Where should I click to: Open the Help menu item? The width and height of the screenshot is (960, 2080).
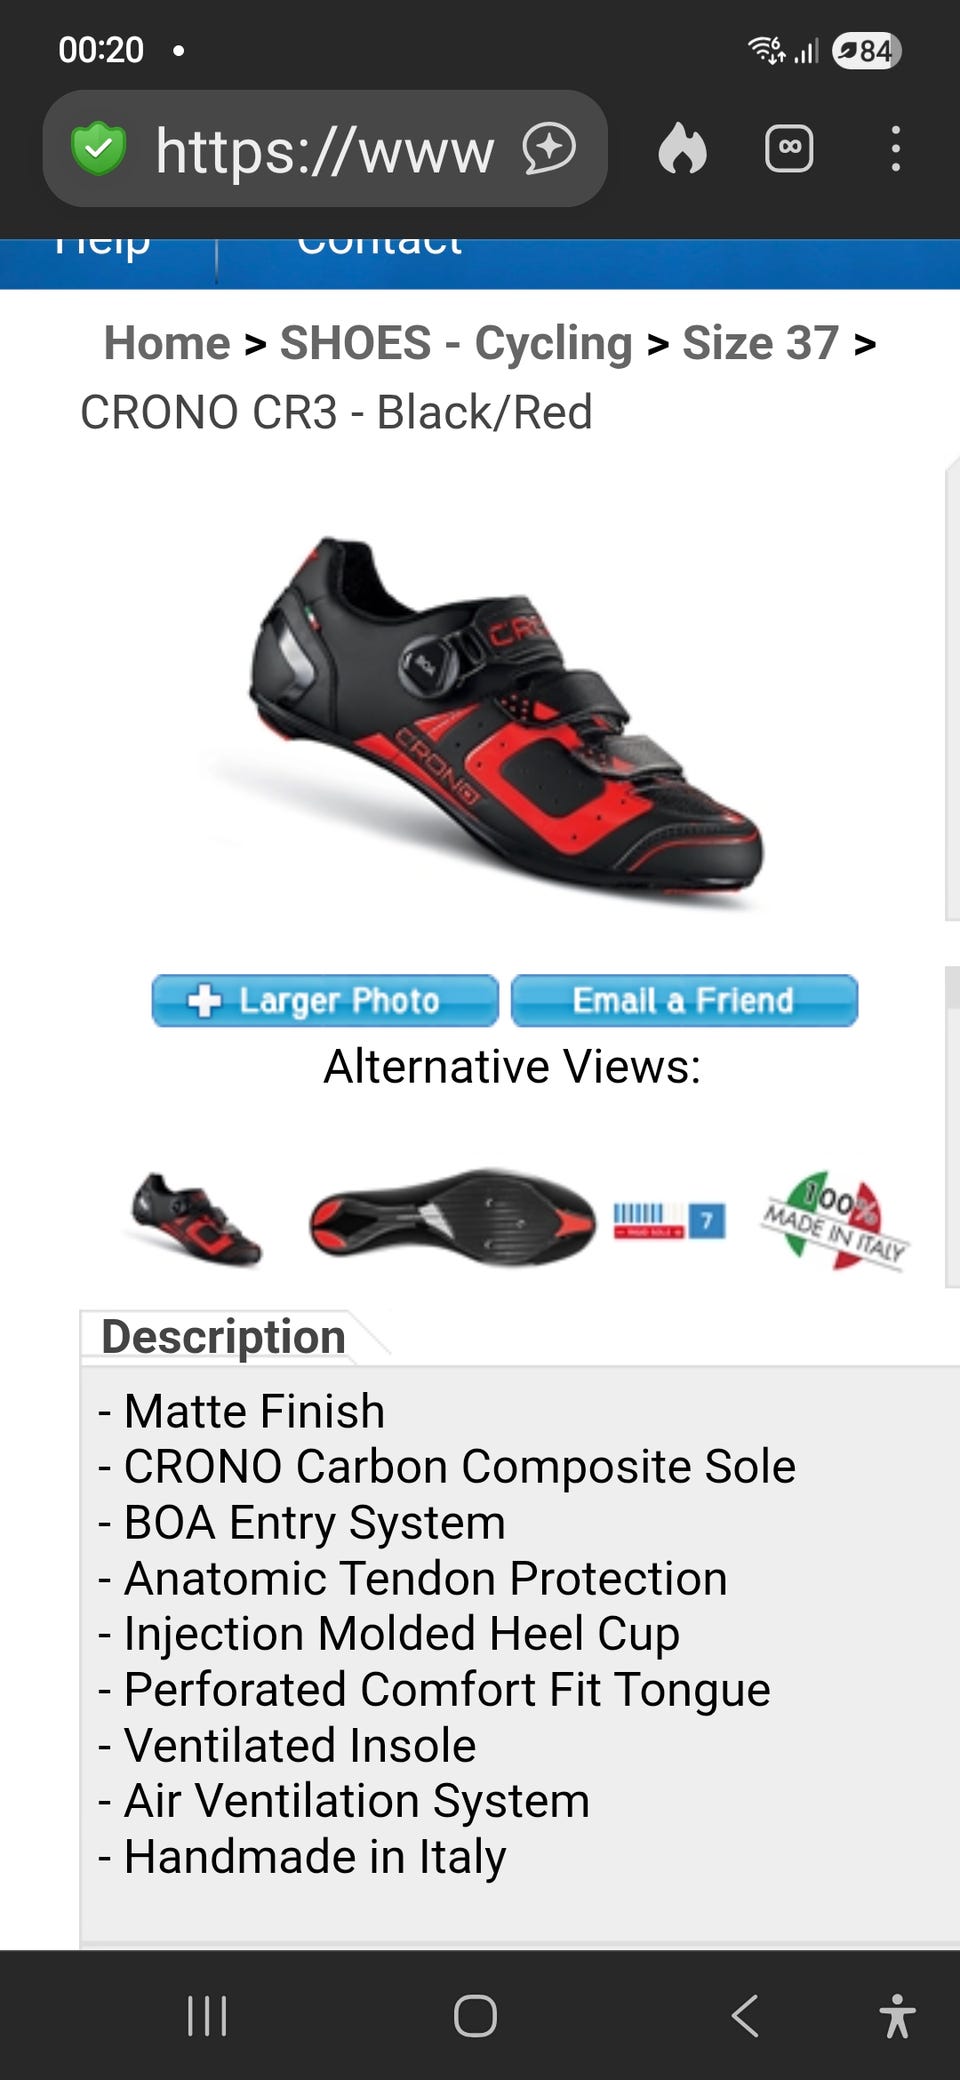click(101, 244)
